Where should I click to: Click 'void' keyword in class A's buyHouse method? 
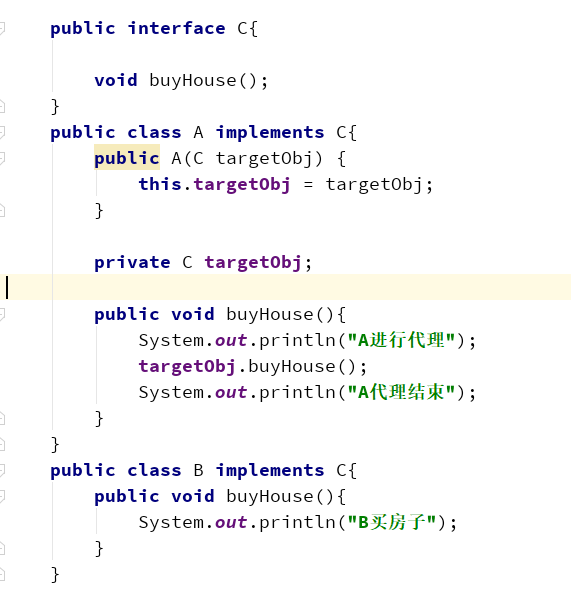(193, 315)
